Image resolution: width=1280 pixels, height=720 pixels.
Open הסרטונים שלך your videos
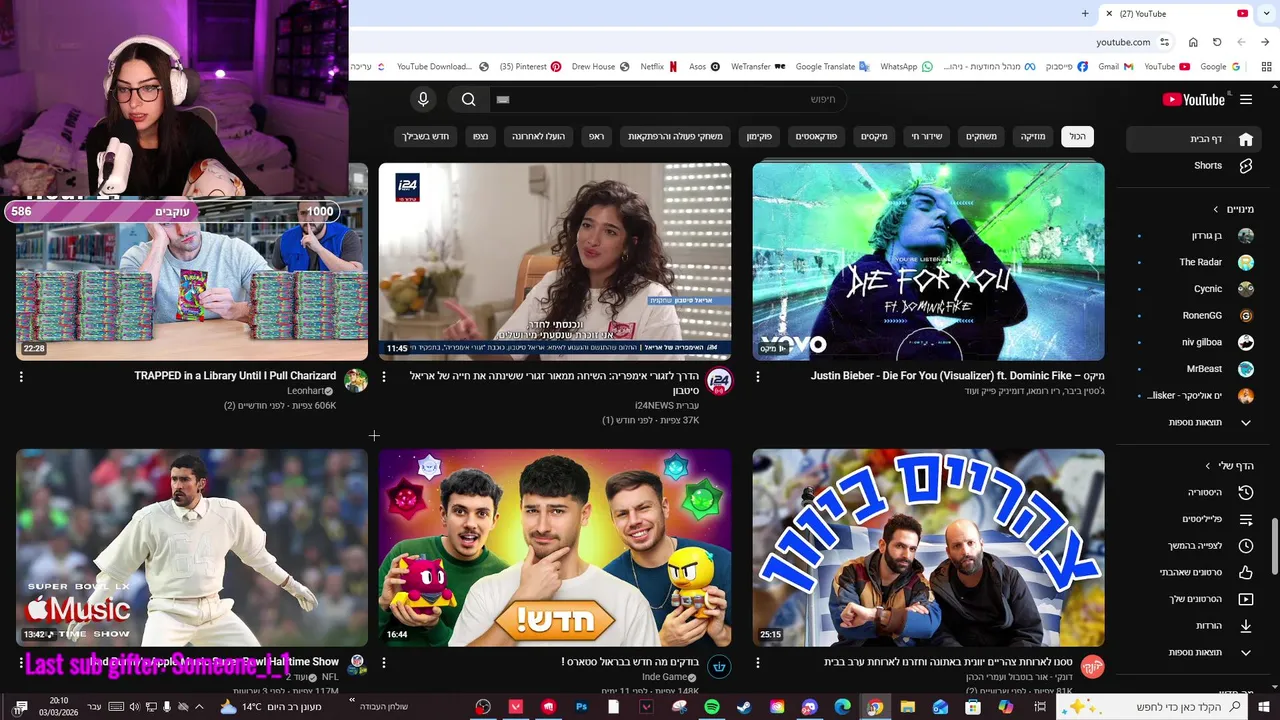[1195, 599]
